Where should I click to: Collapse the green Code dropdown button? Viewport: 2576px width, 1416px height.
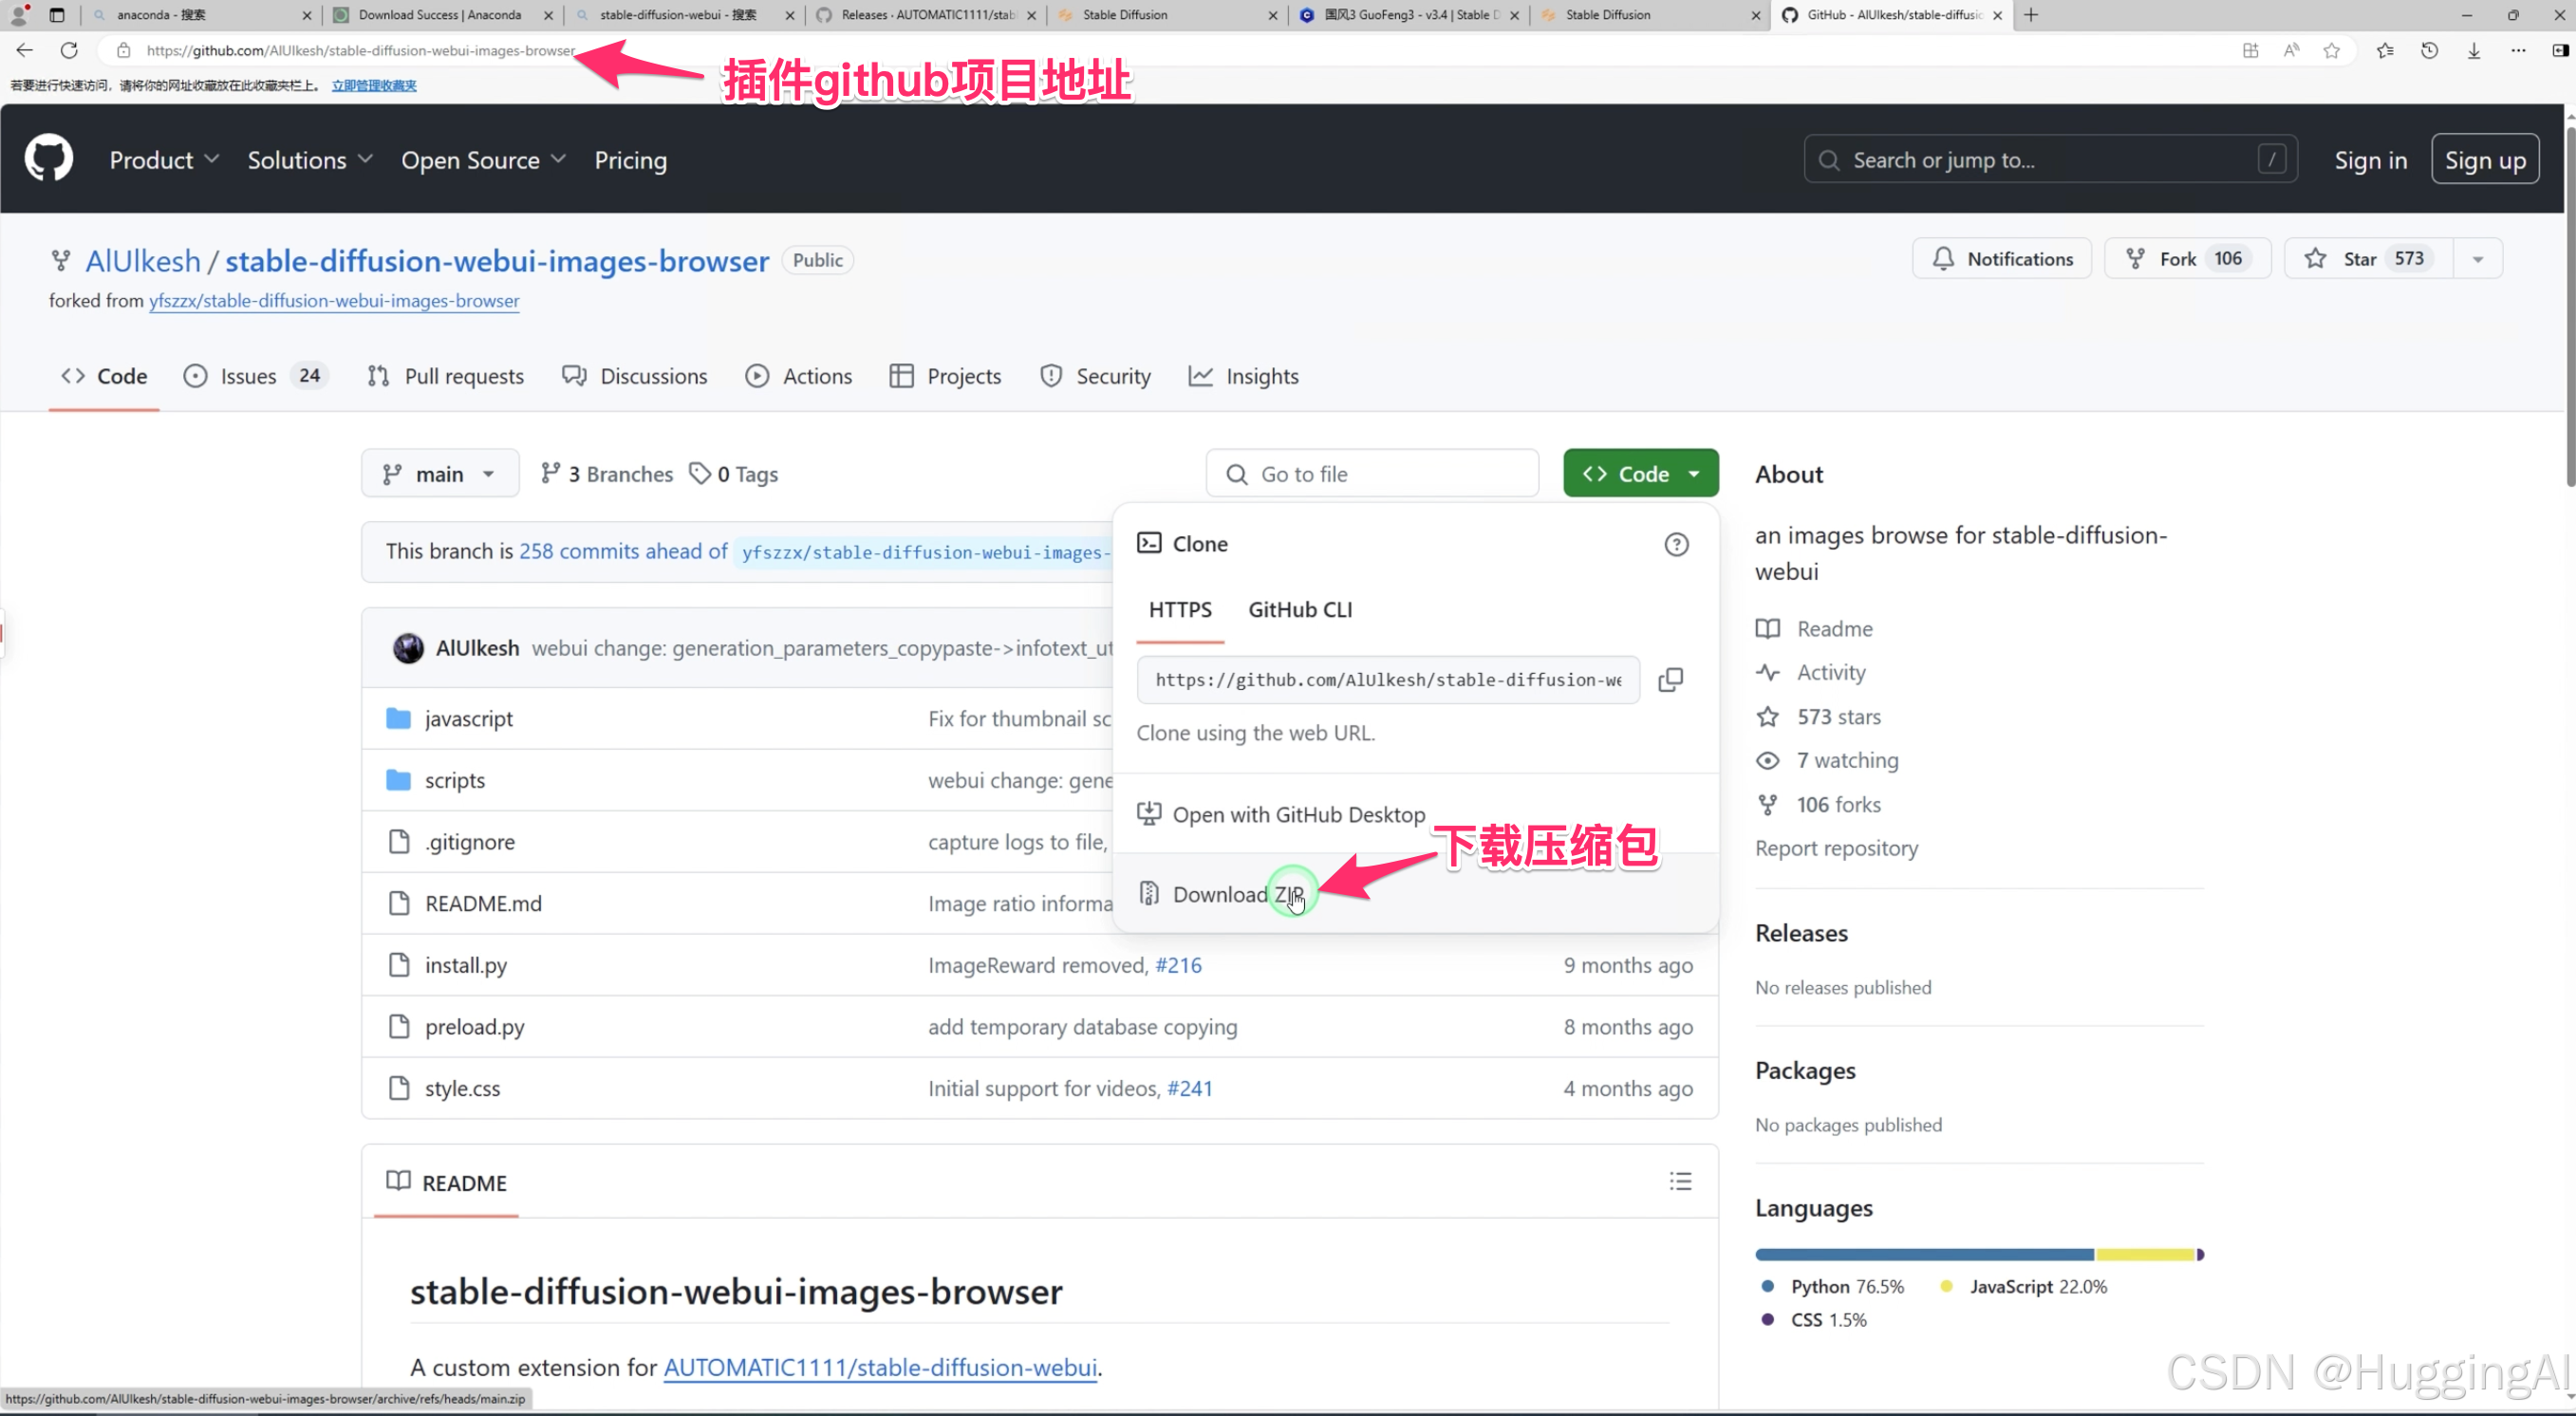click(x=1640, y=474)
